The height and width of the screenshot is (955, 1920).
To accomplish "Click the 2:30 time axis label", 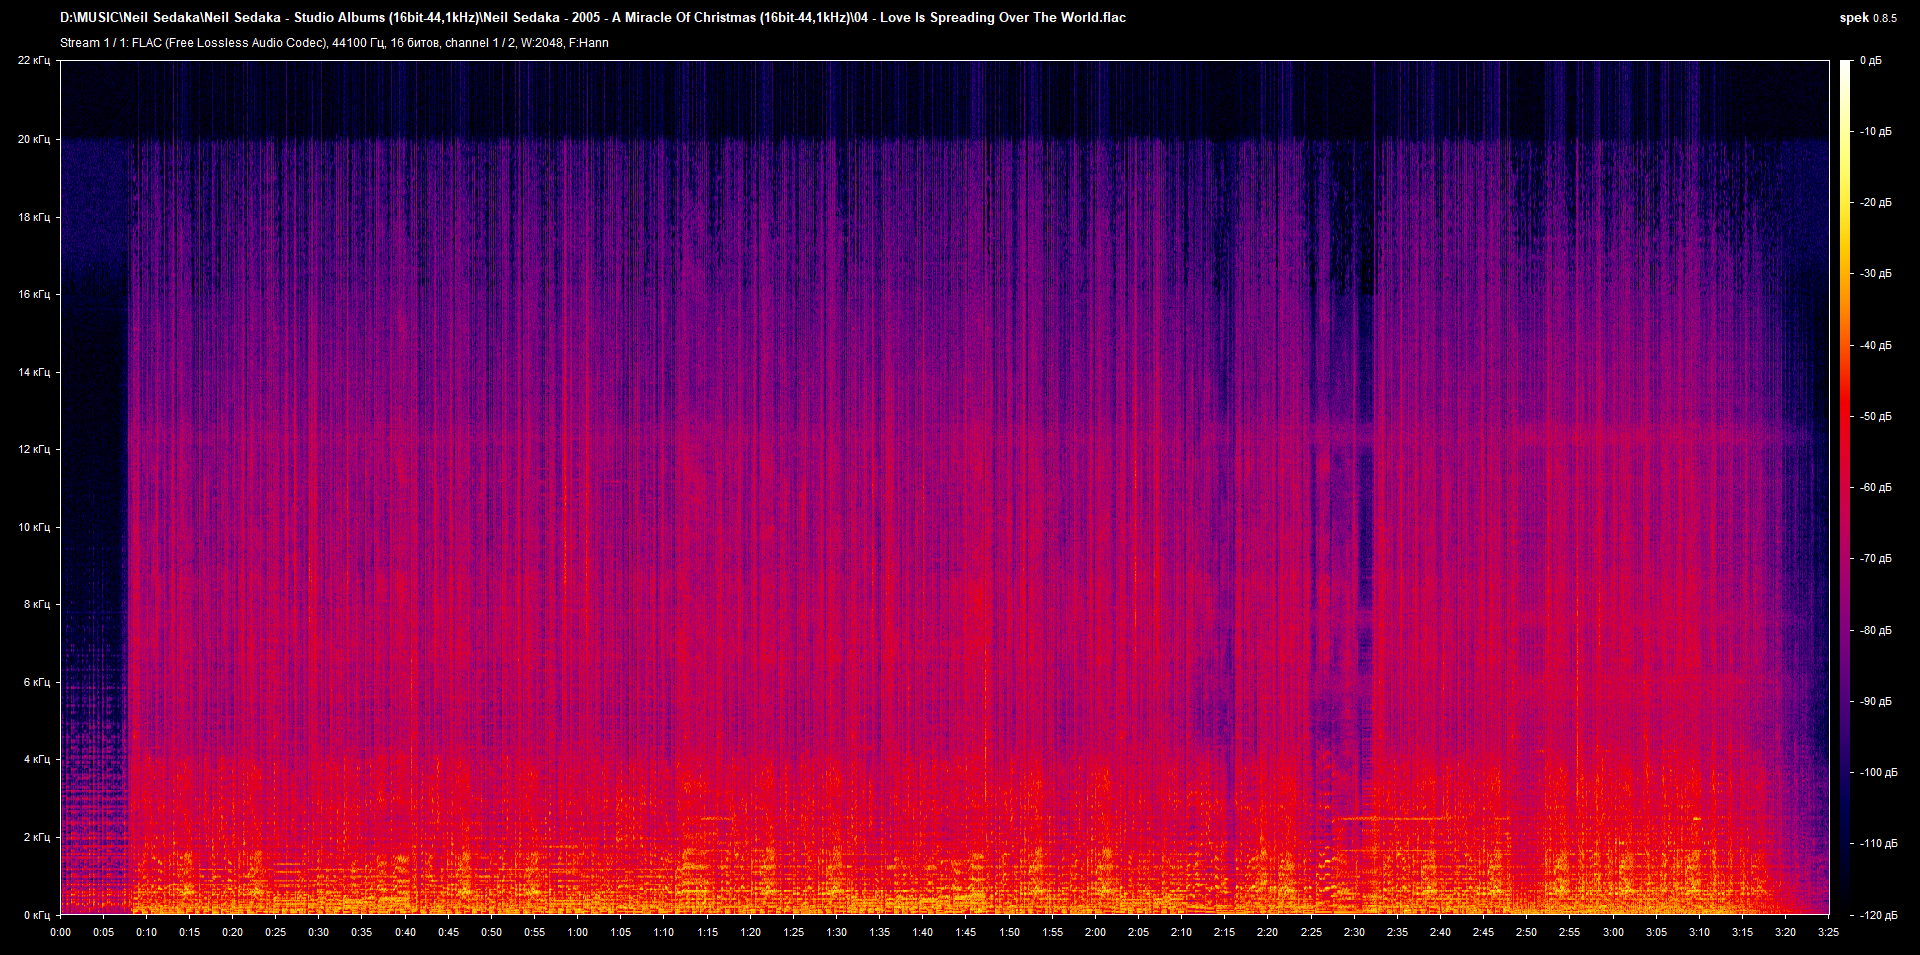I will (1354, 932).
